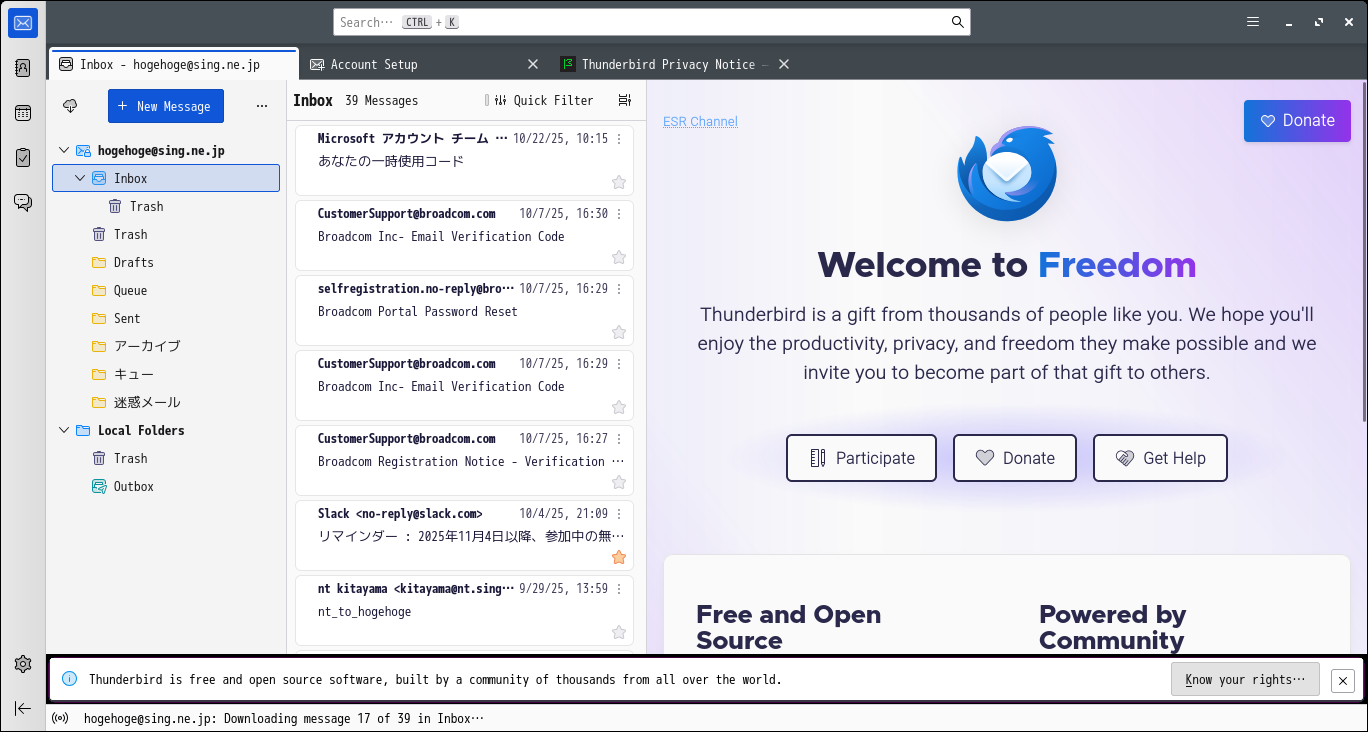Click the Get Messages cloud icon
1368x732 pixels.
pos(70,106)
